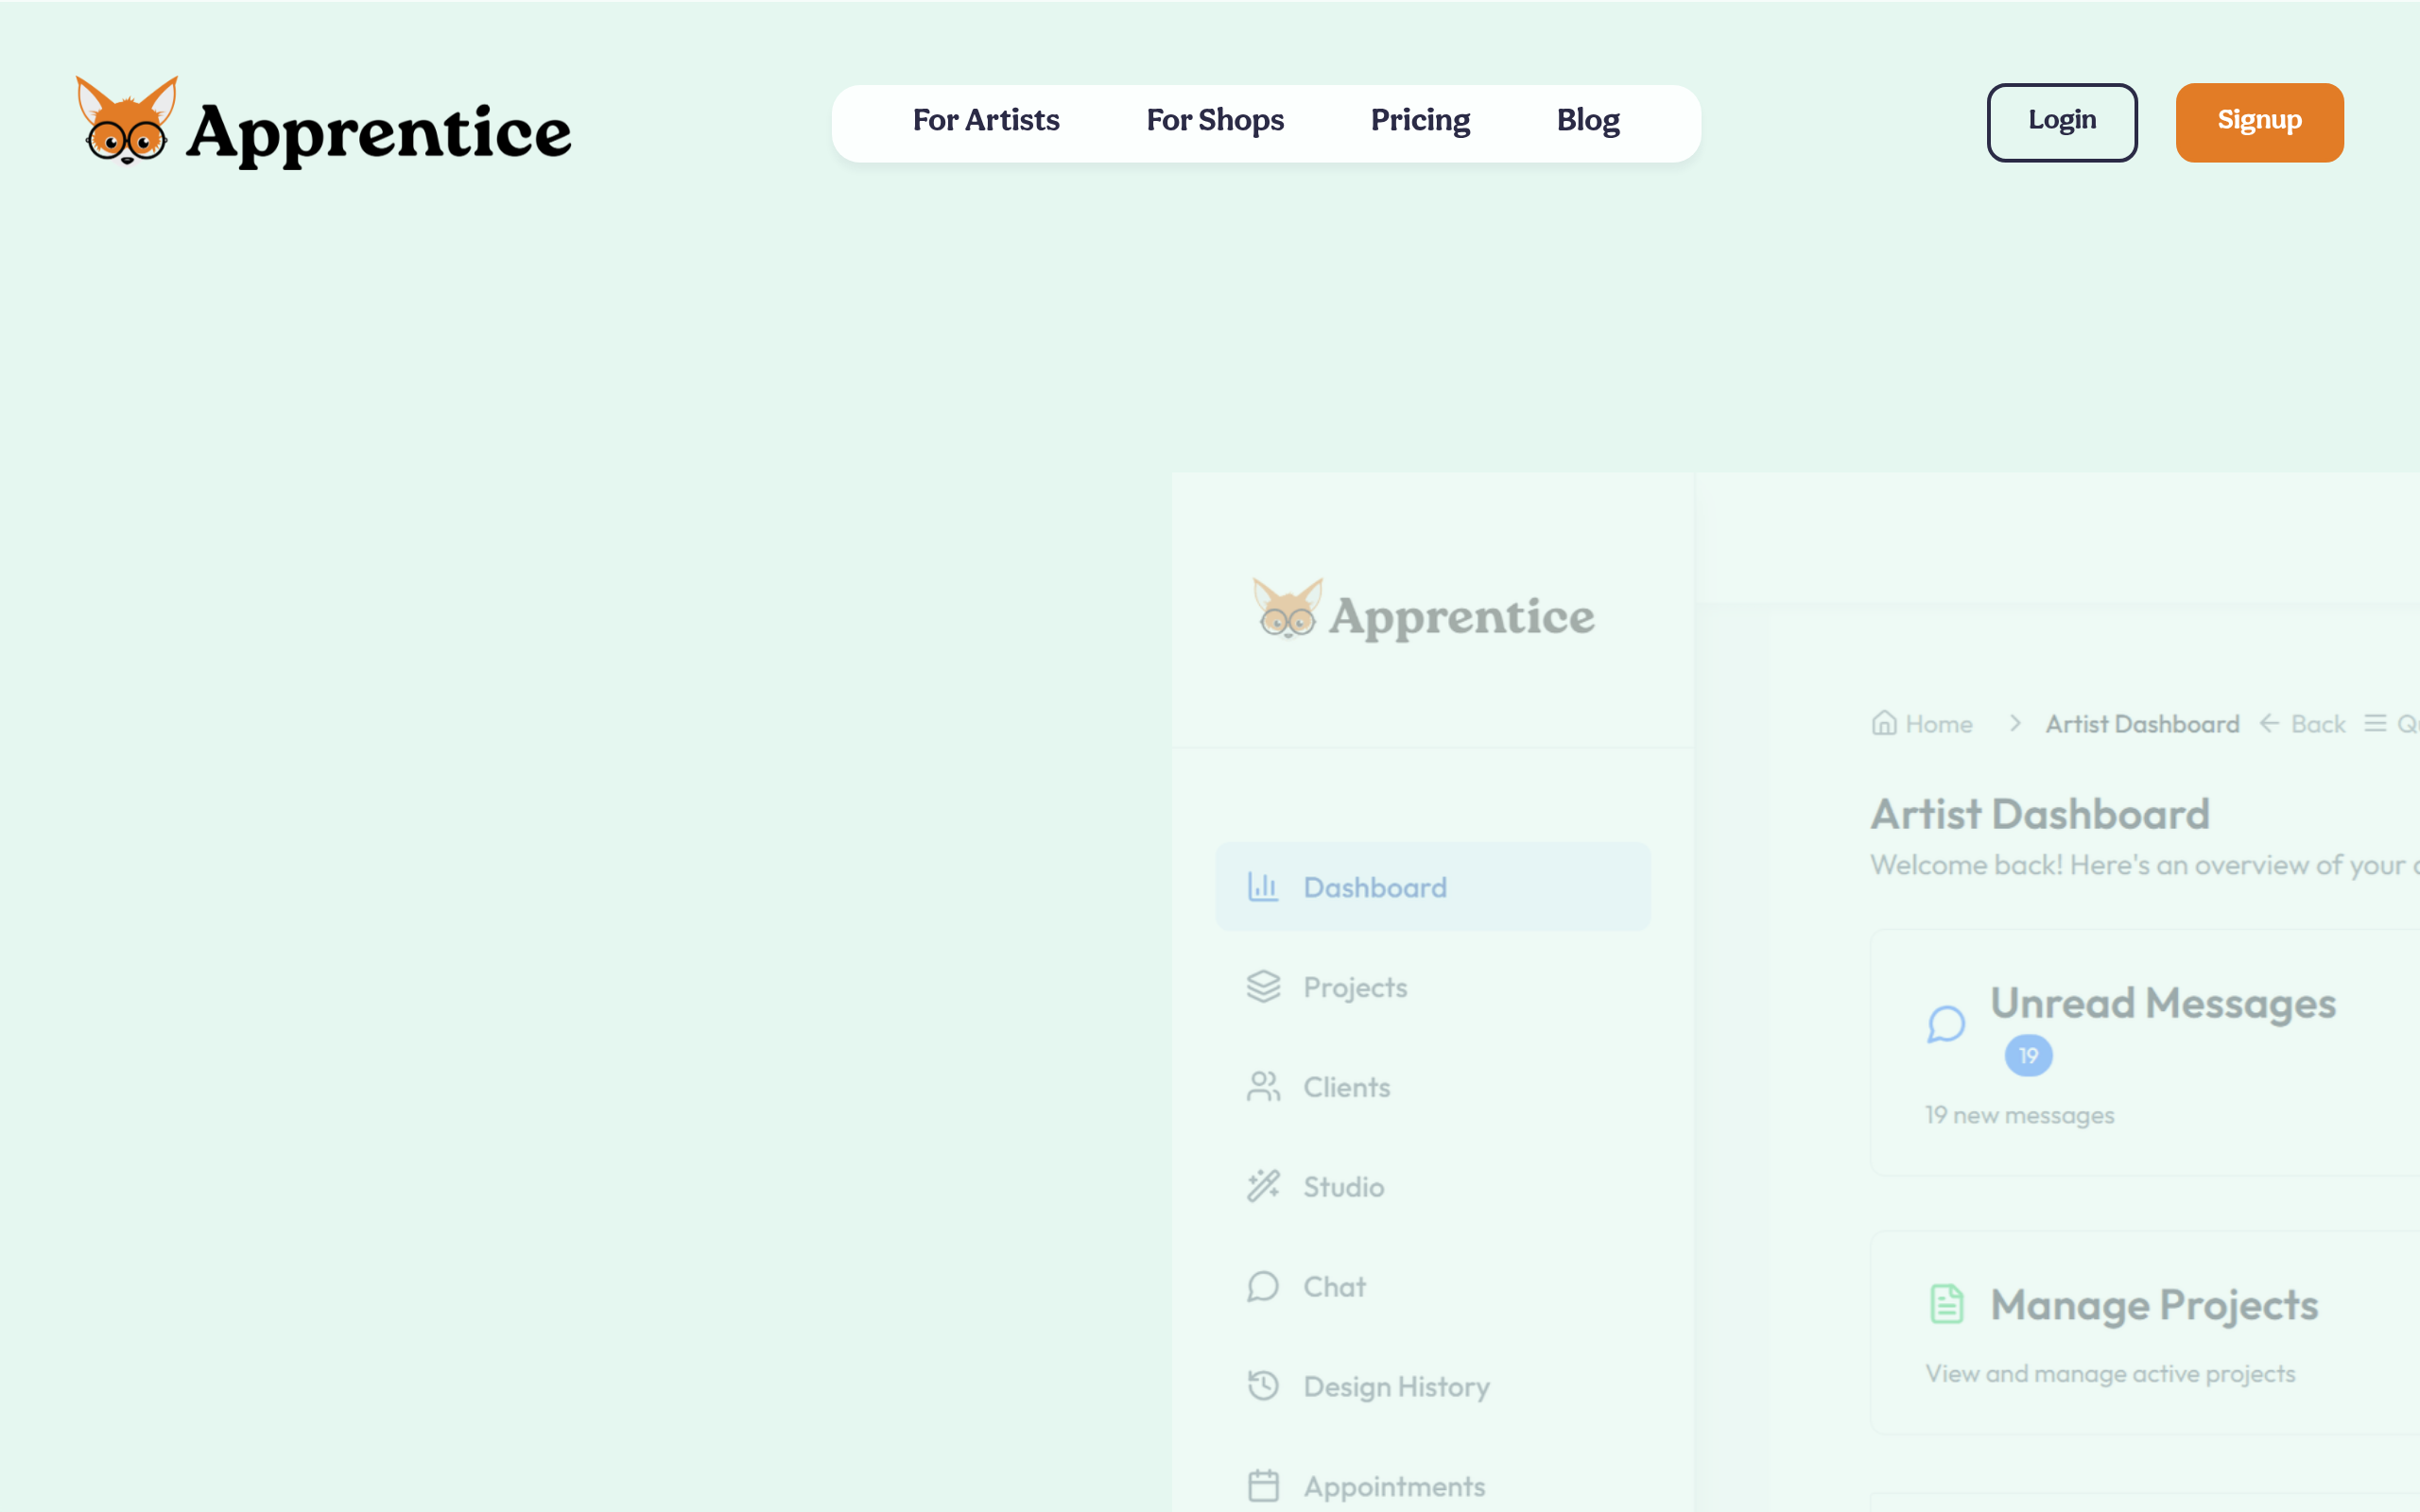Click the Dashboard bar chart icon
The height and width of the screenshot is (1512, 2420).
(1263, 887)
